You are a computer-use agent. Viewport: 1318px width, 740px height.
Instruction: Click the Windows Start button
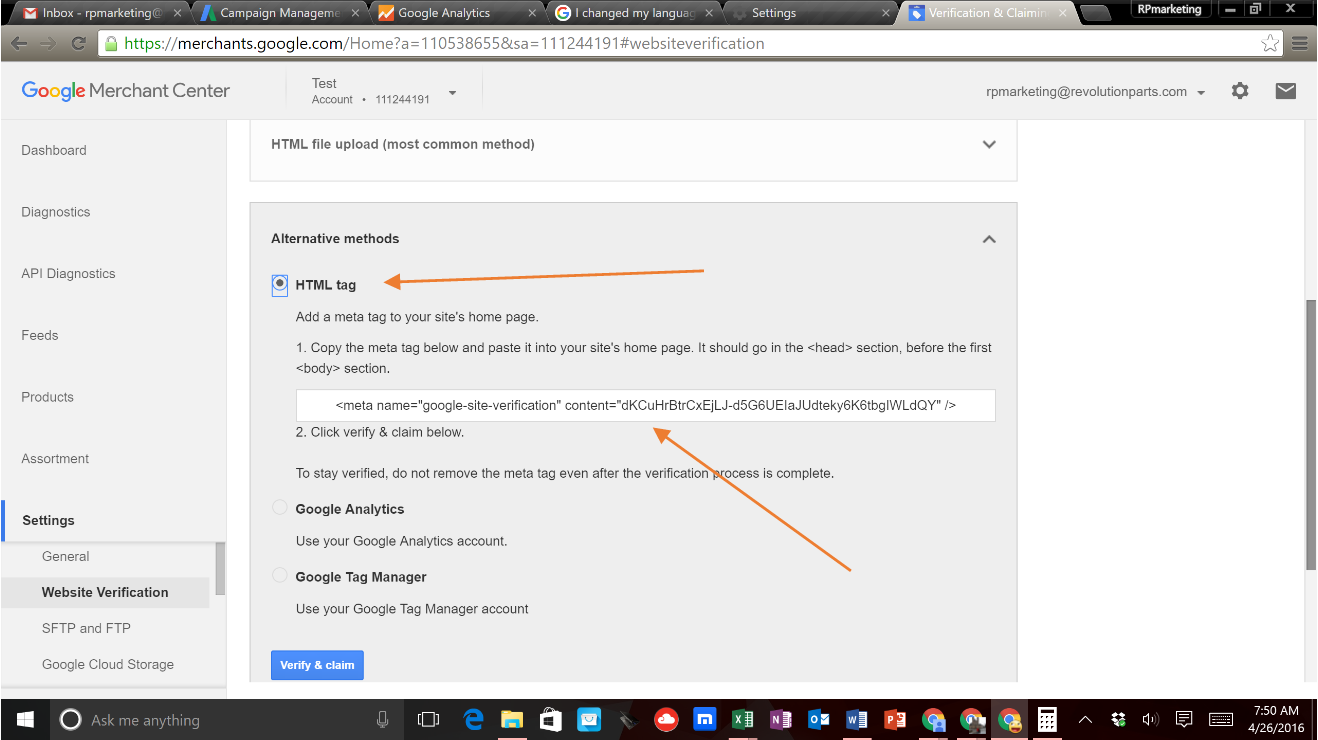(25, 719)
